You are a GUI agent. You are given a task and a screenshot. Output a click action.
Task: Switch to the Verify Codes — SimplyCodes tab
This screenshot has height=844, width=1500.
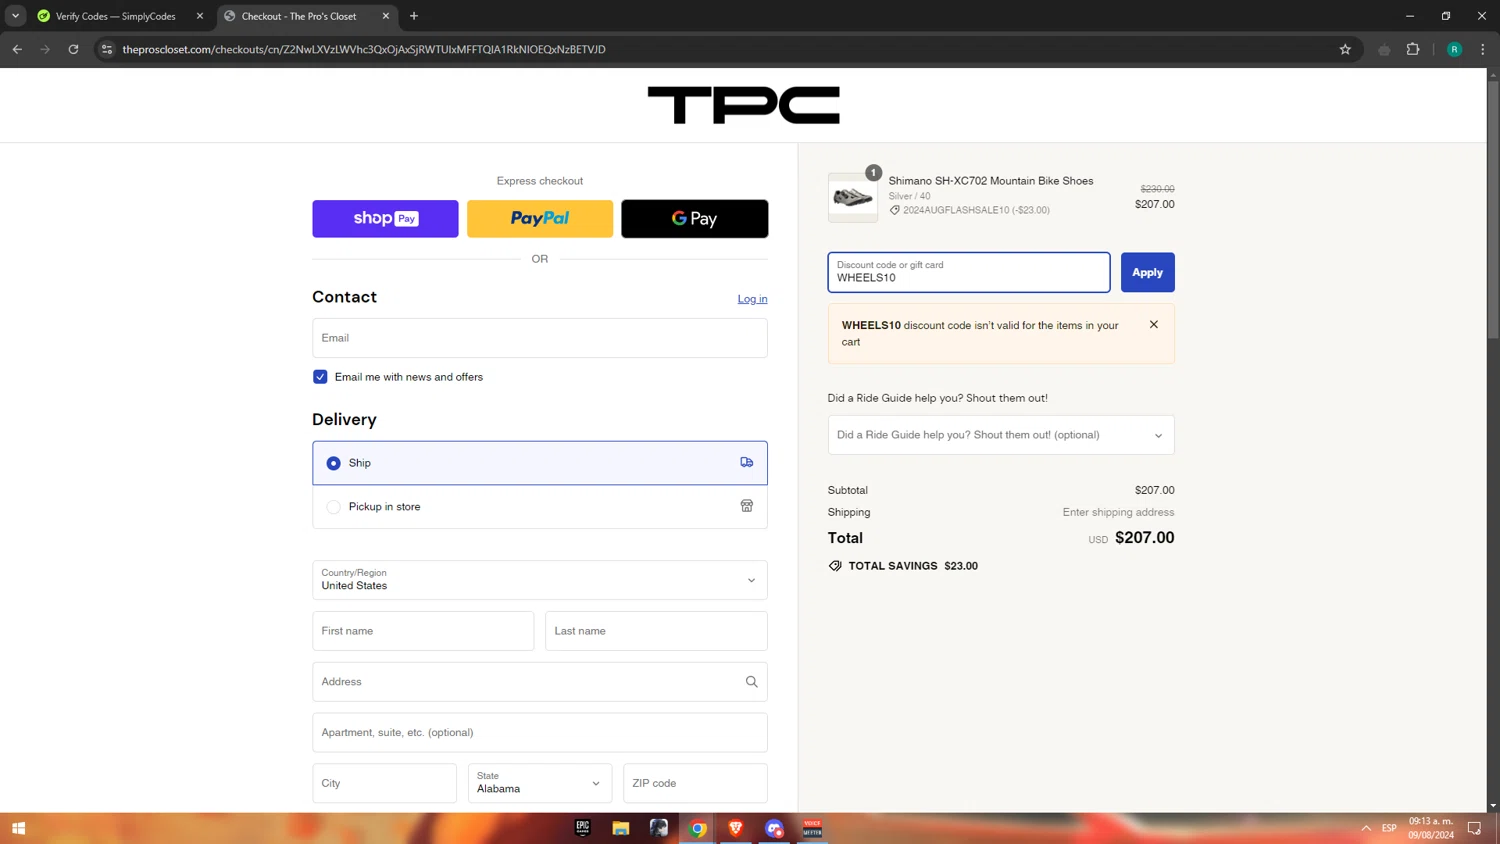pos(115,16)
